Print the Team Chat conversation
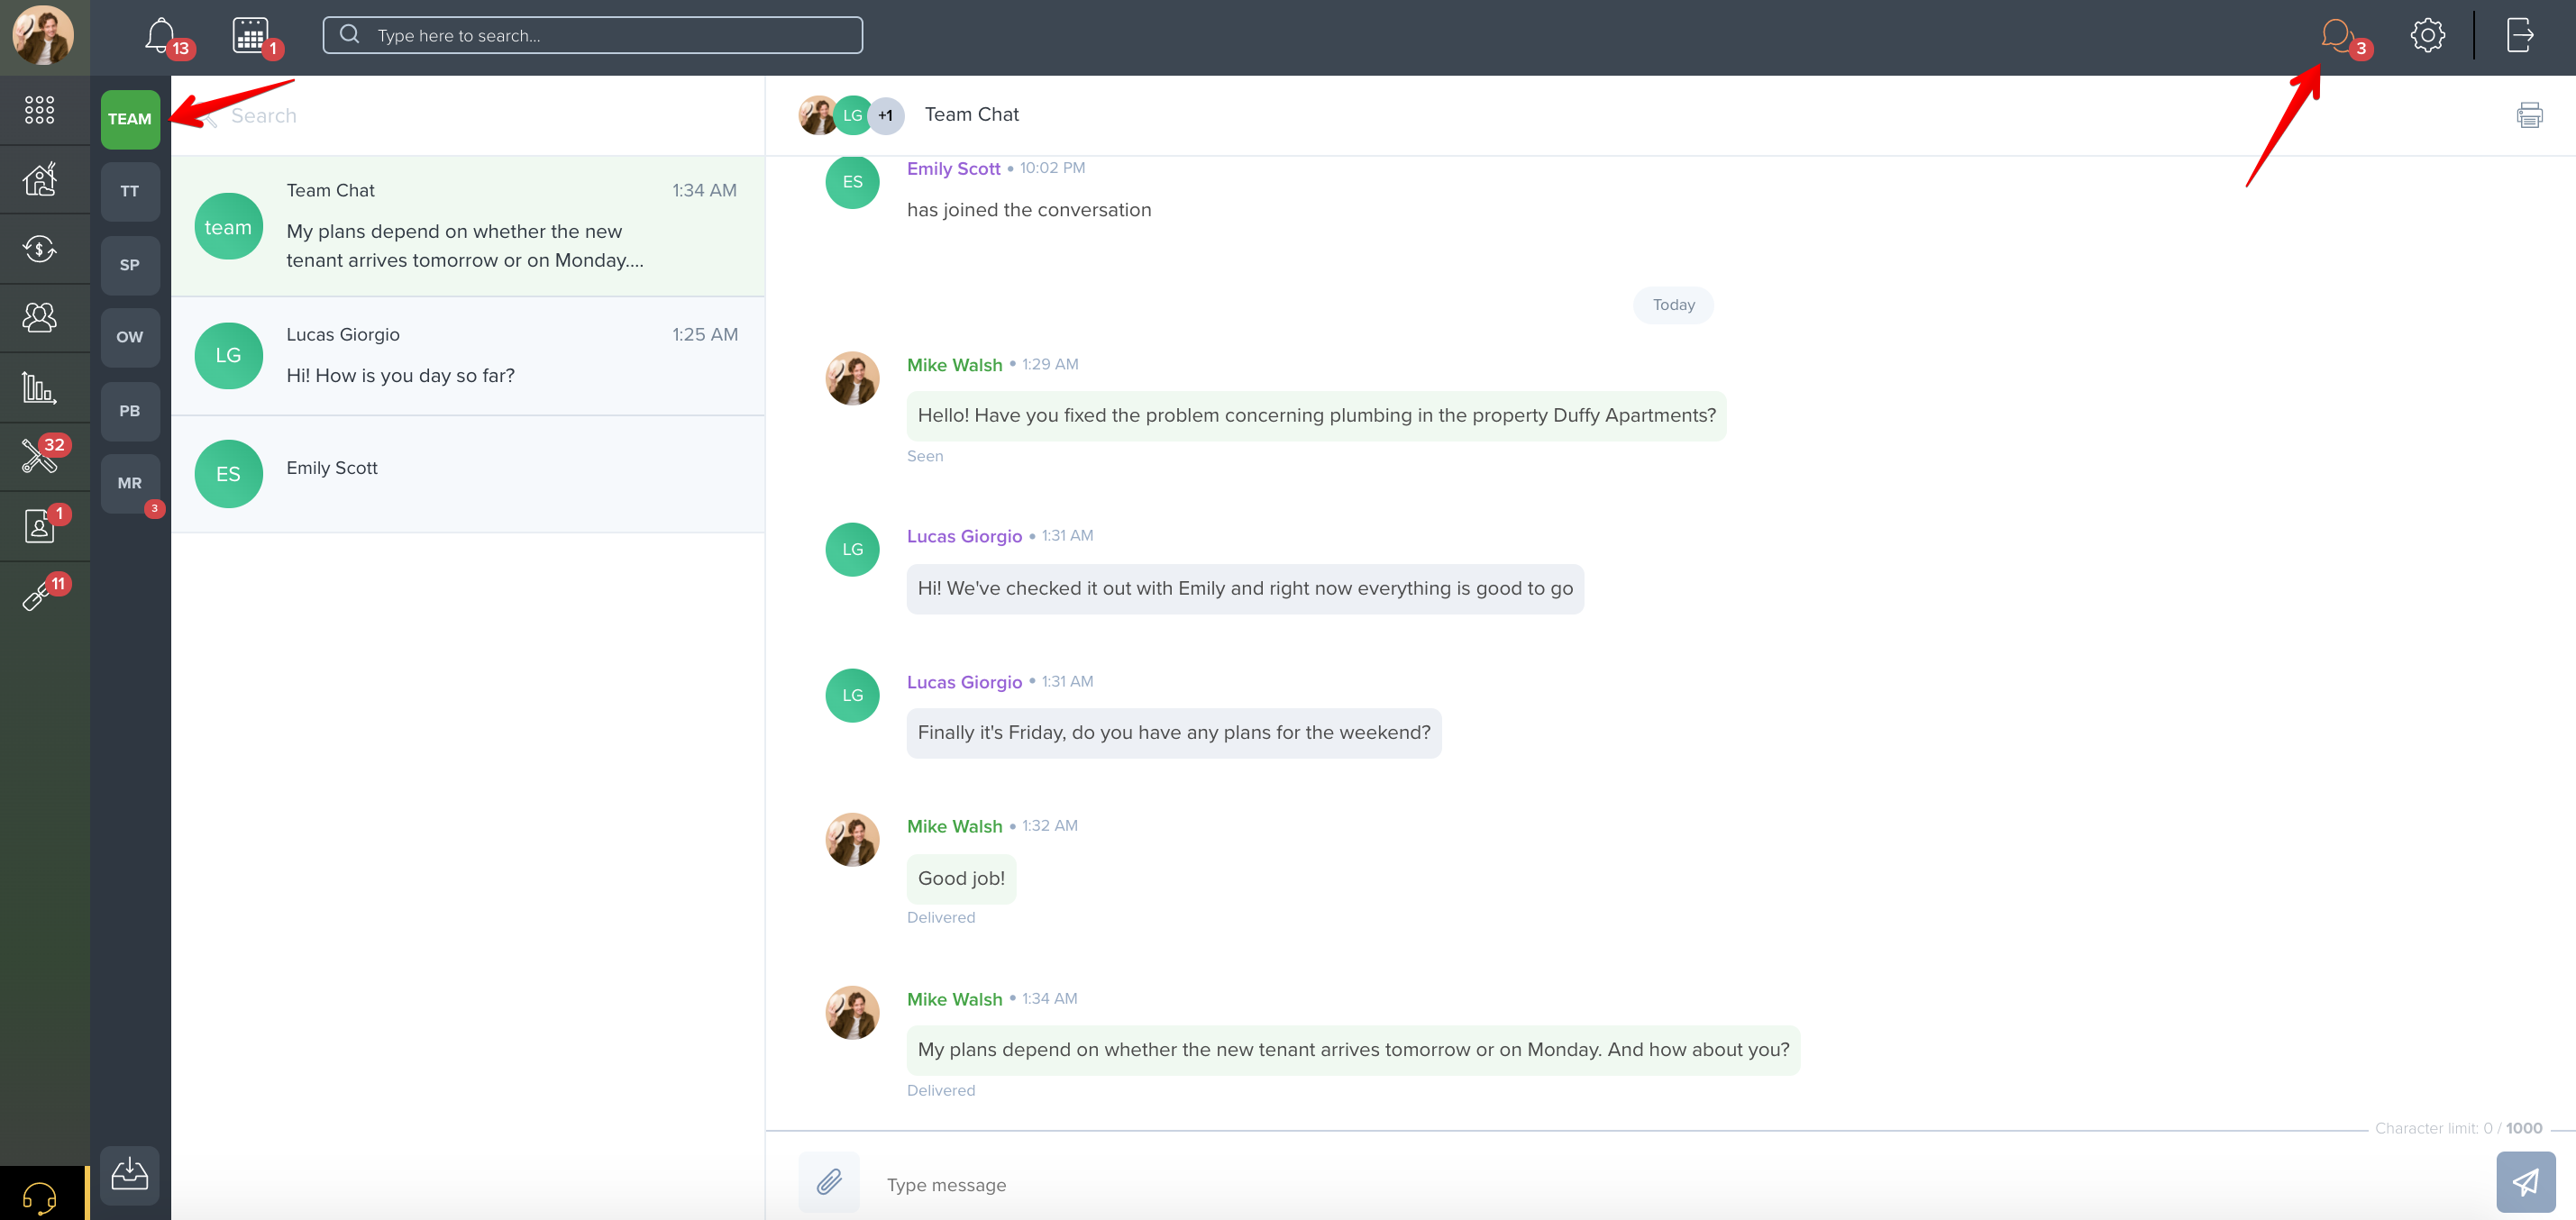2576x1220 pixels. pos(2529,115)
